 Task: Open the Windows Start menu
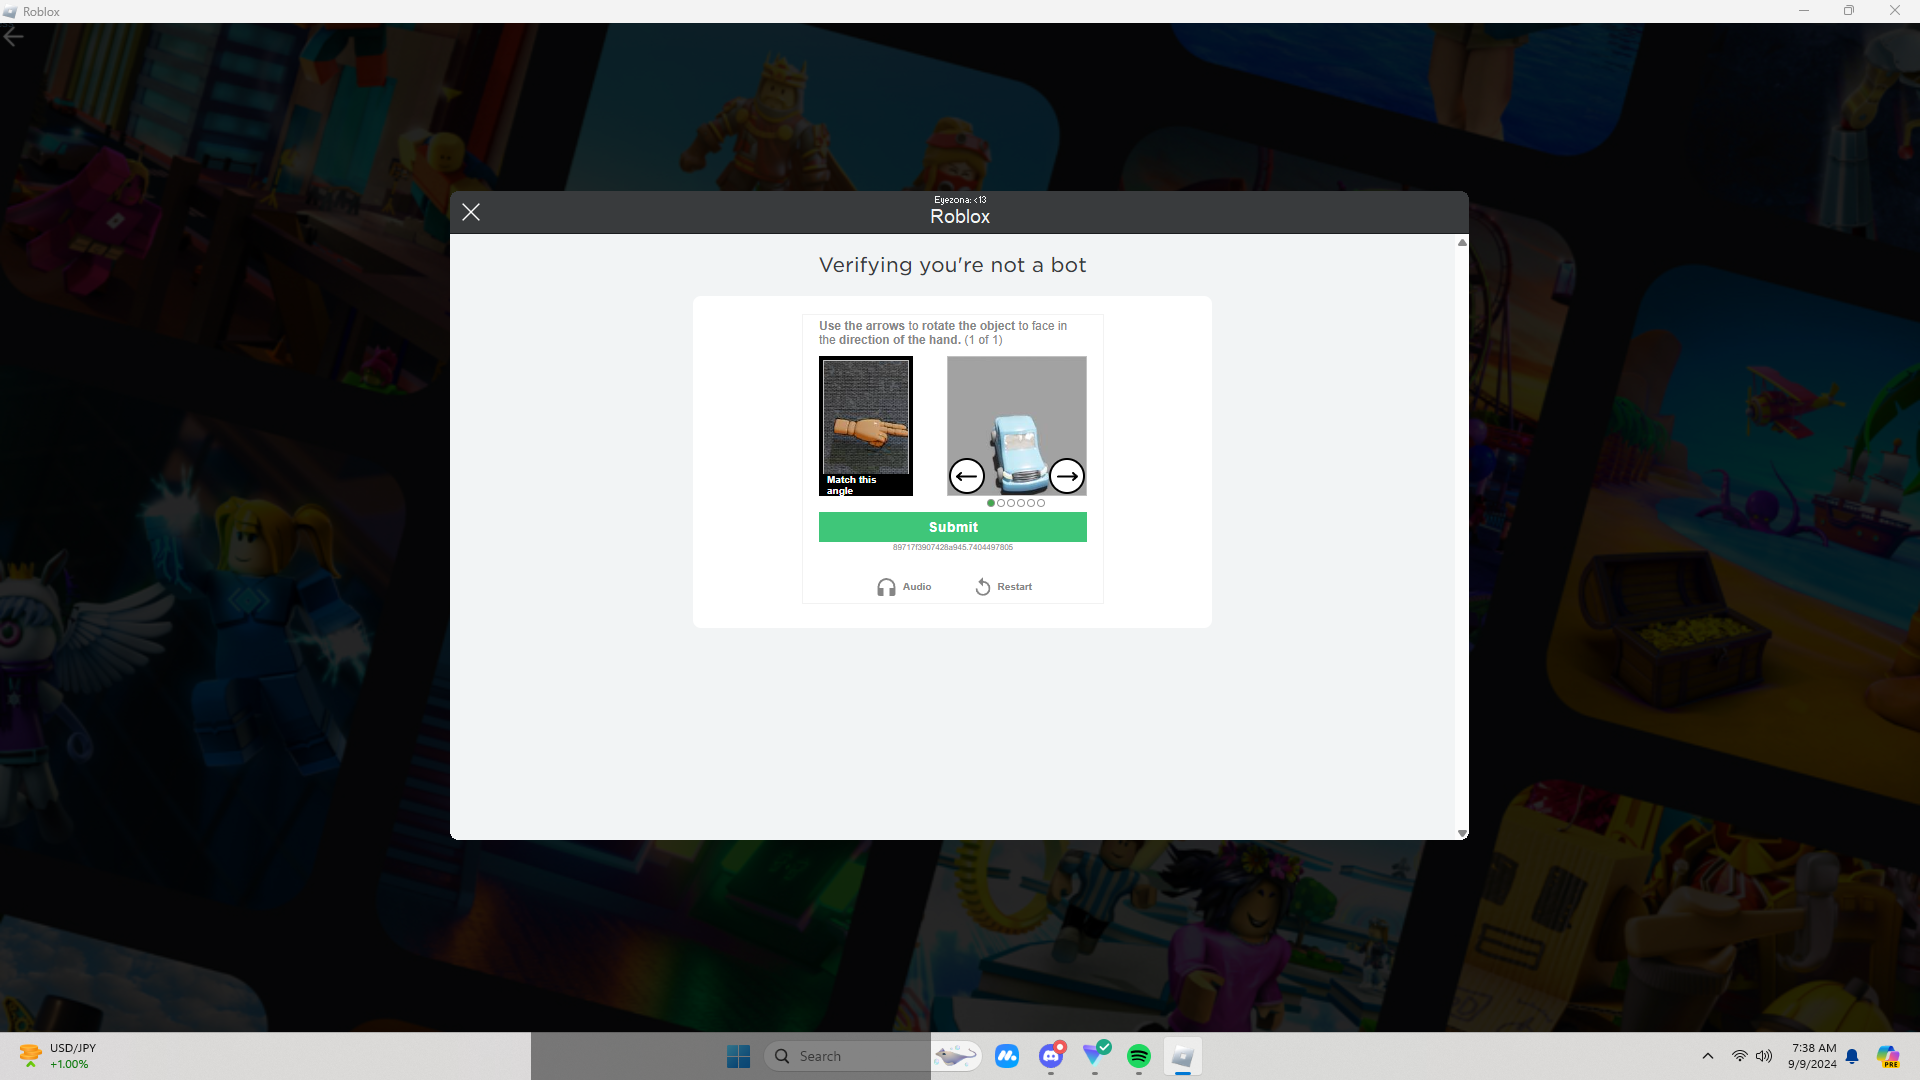738,1056
